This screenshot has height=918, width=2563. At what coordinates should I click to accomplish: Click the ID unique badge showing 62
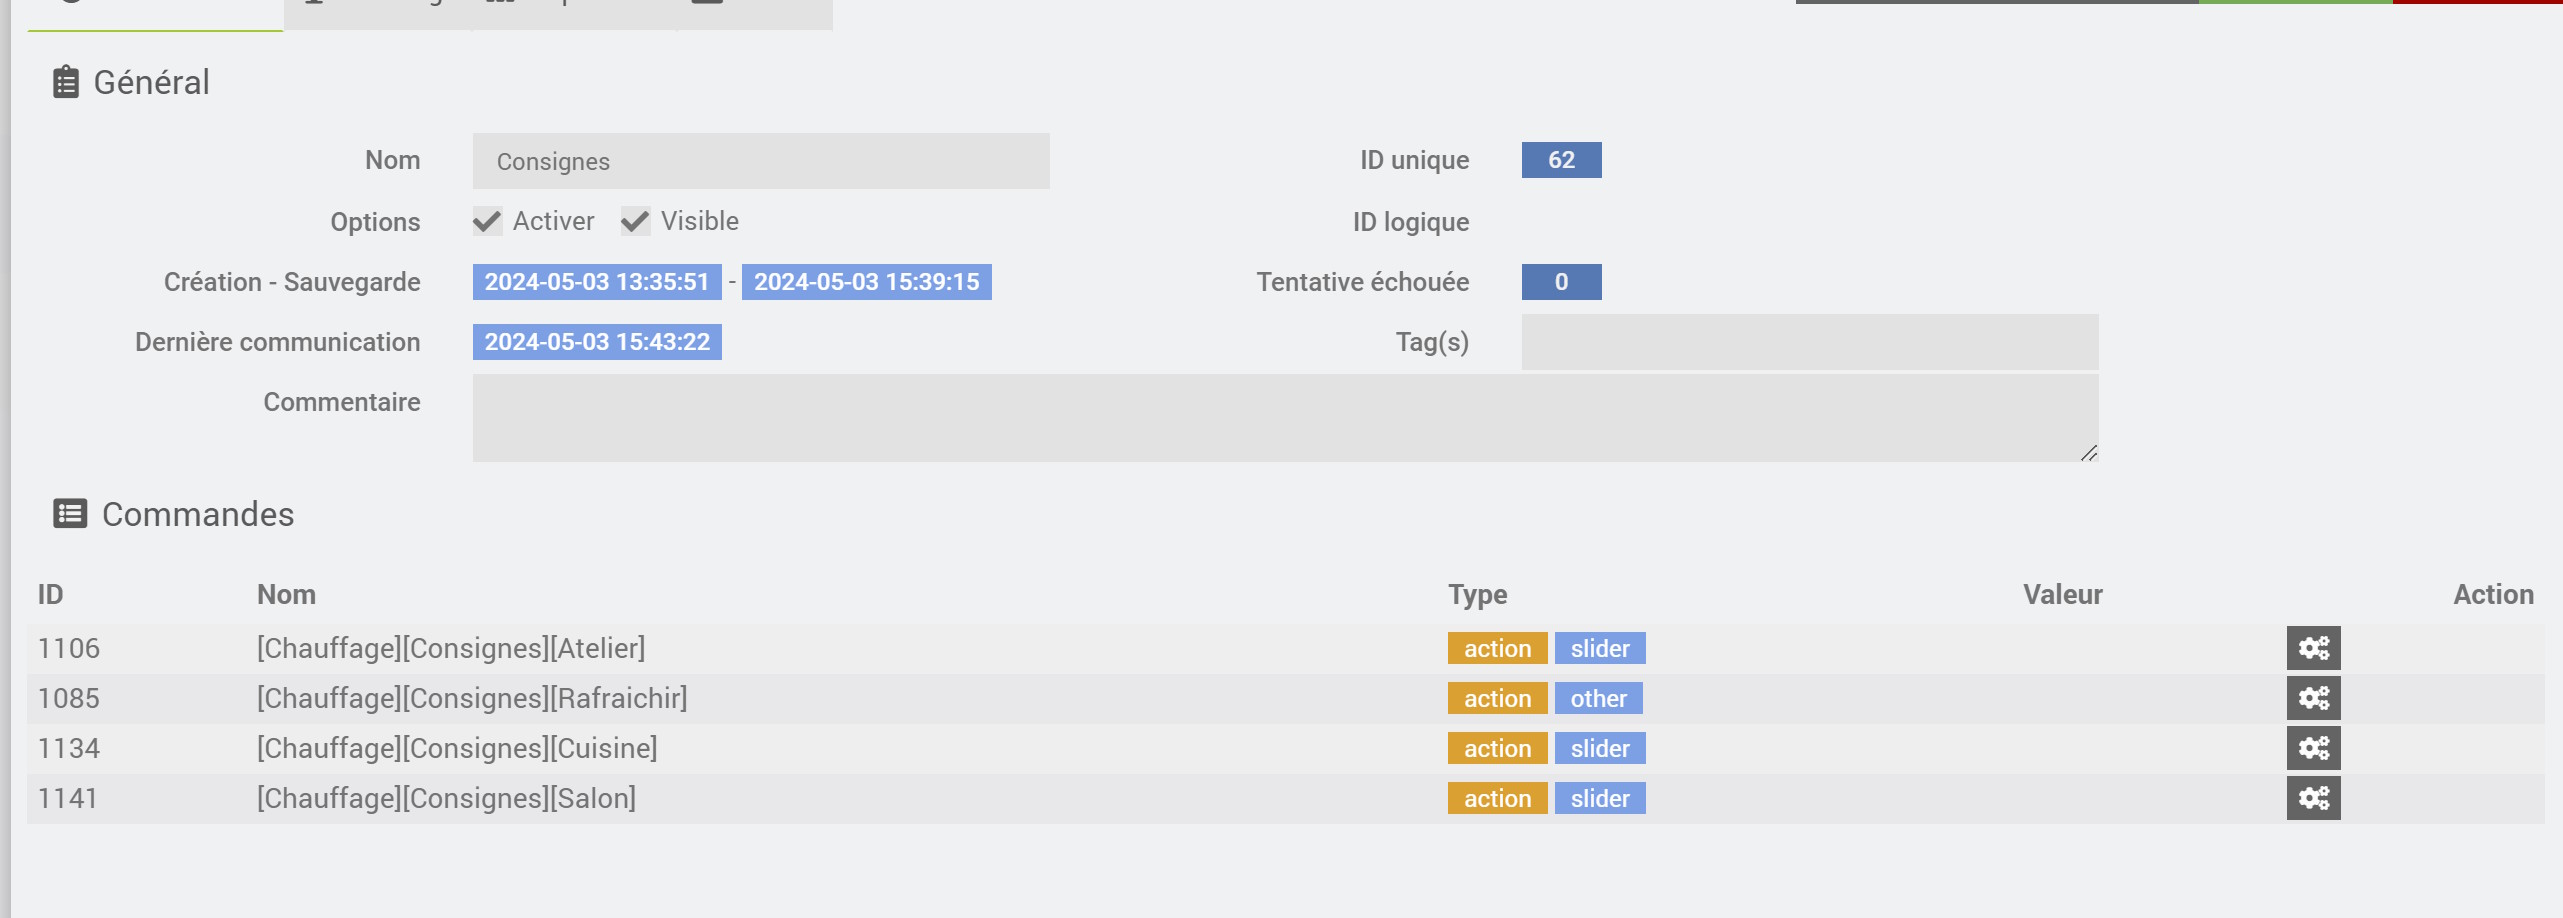coord(1561,160)
